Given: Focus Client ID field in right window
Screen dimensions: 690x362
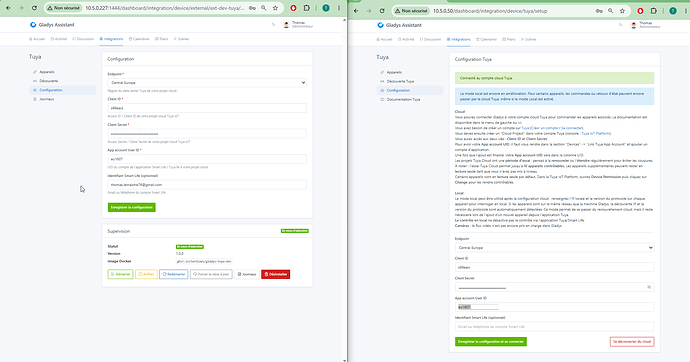Looking at the screenshot, I should point(554,267).
